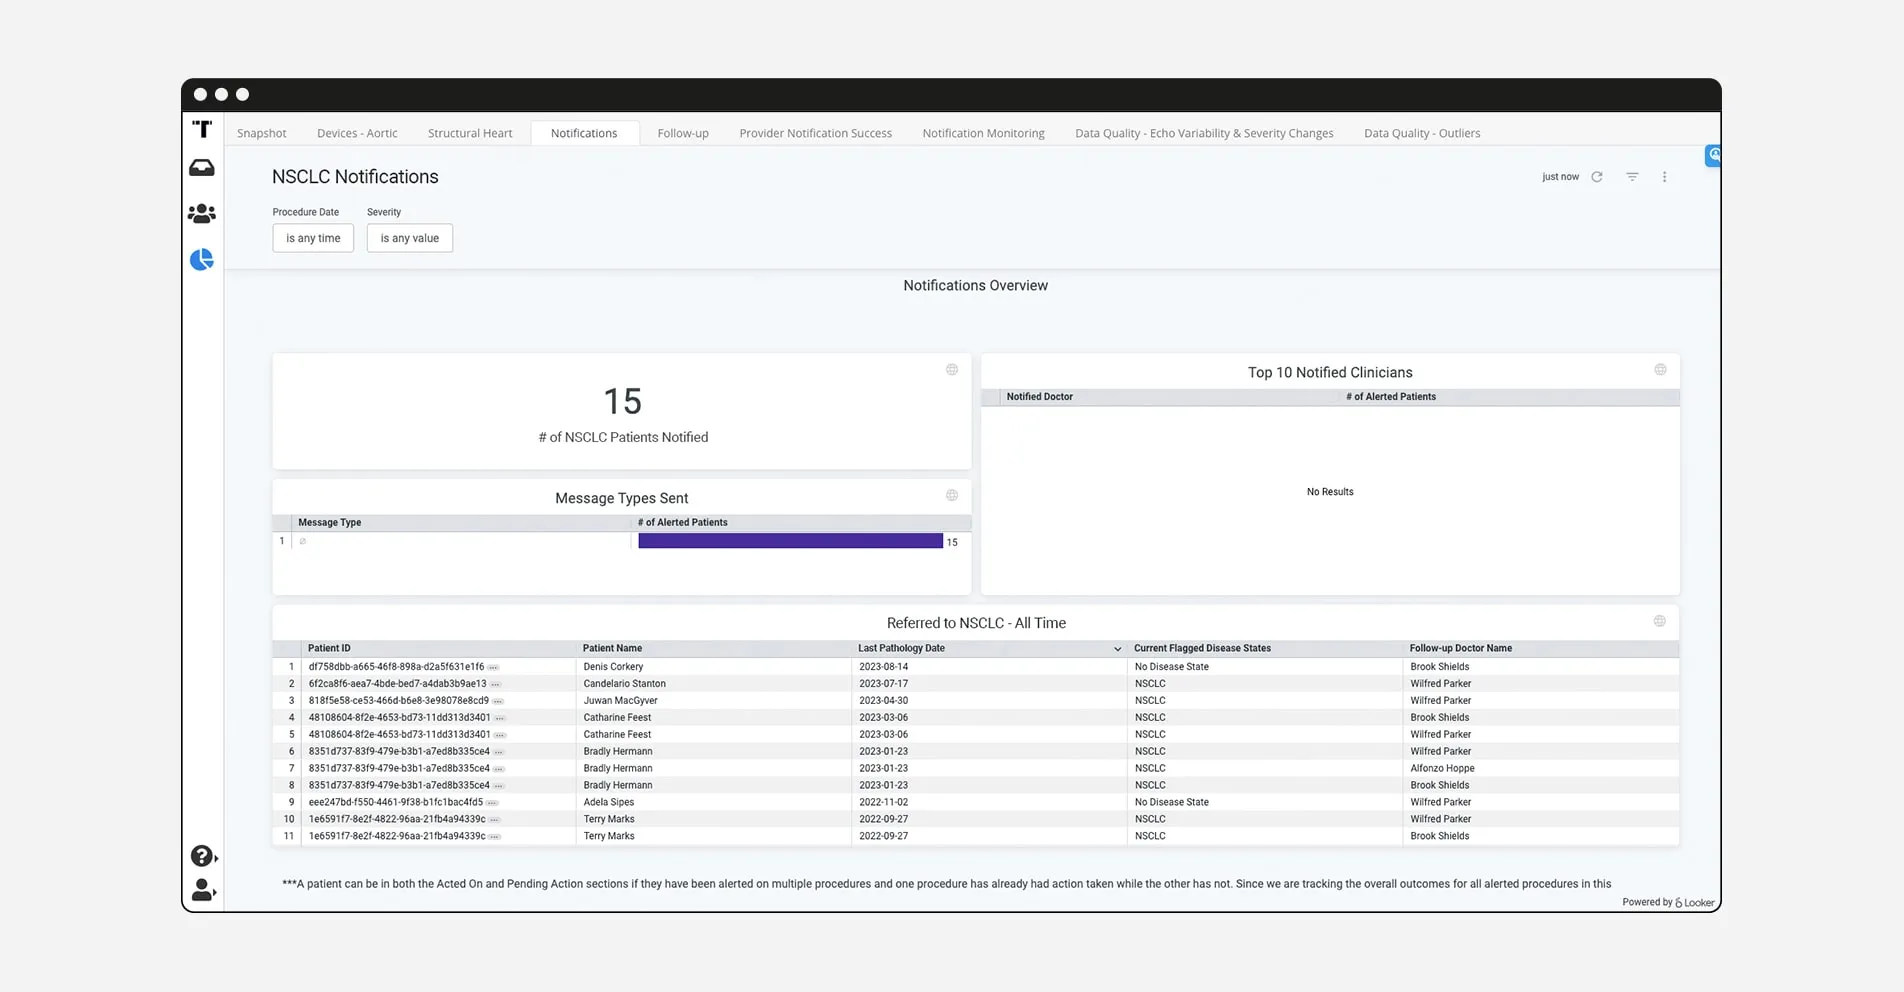Open the Procedure Date 'is any time' filter

click(313, 238)
